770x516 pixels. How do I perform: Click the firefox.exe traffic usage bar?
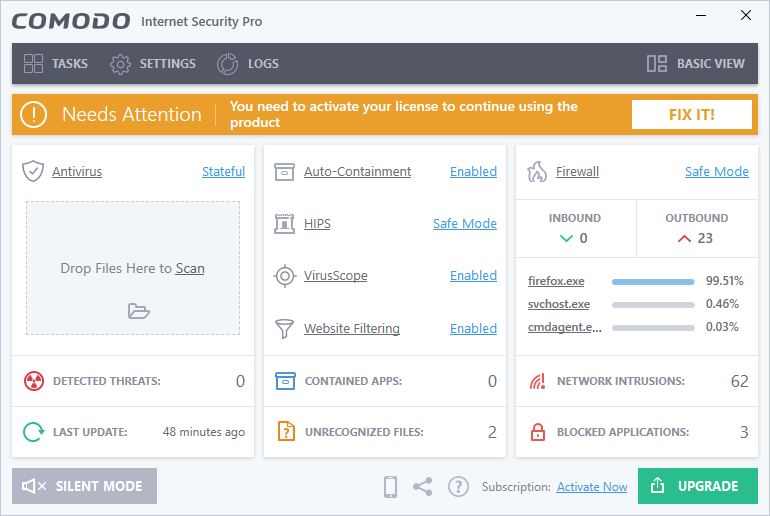(653, 282)
